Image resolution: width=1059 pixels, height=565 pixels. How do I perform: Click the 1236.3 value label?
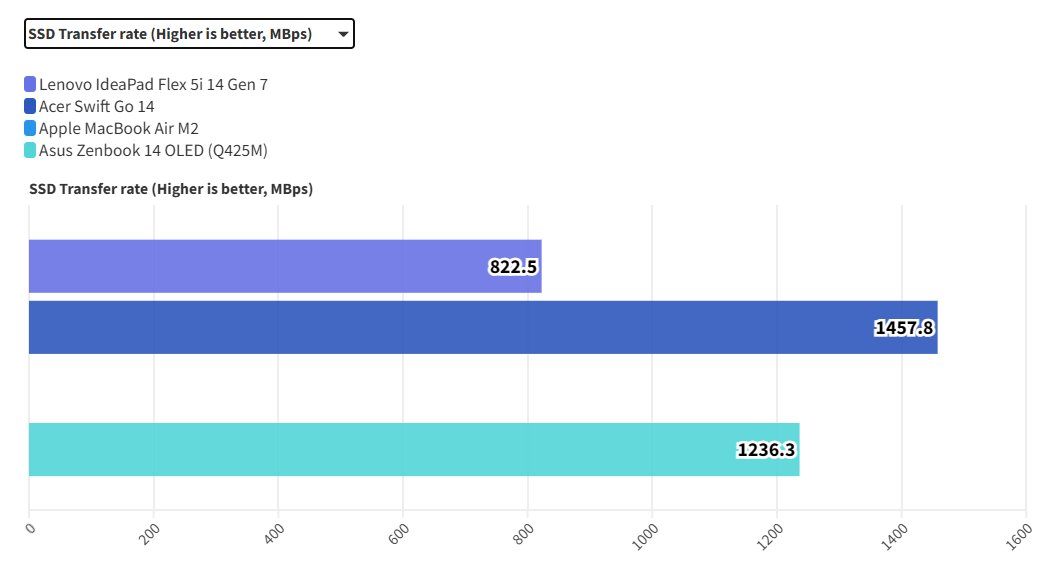766,450
